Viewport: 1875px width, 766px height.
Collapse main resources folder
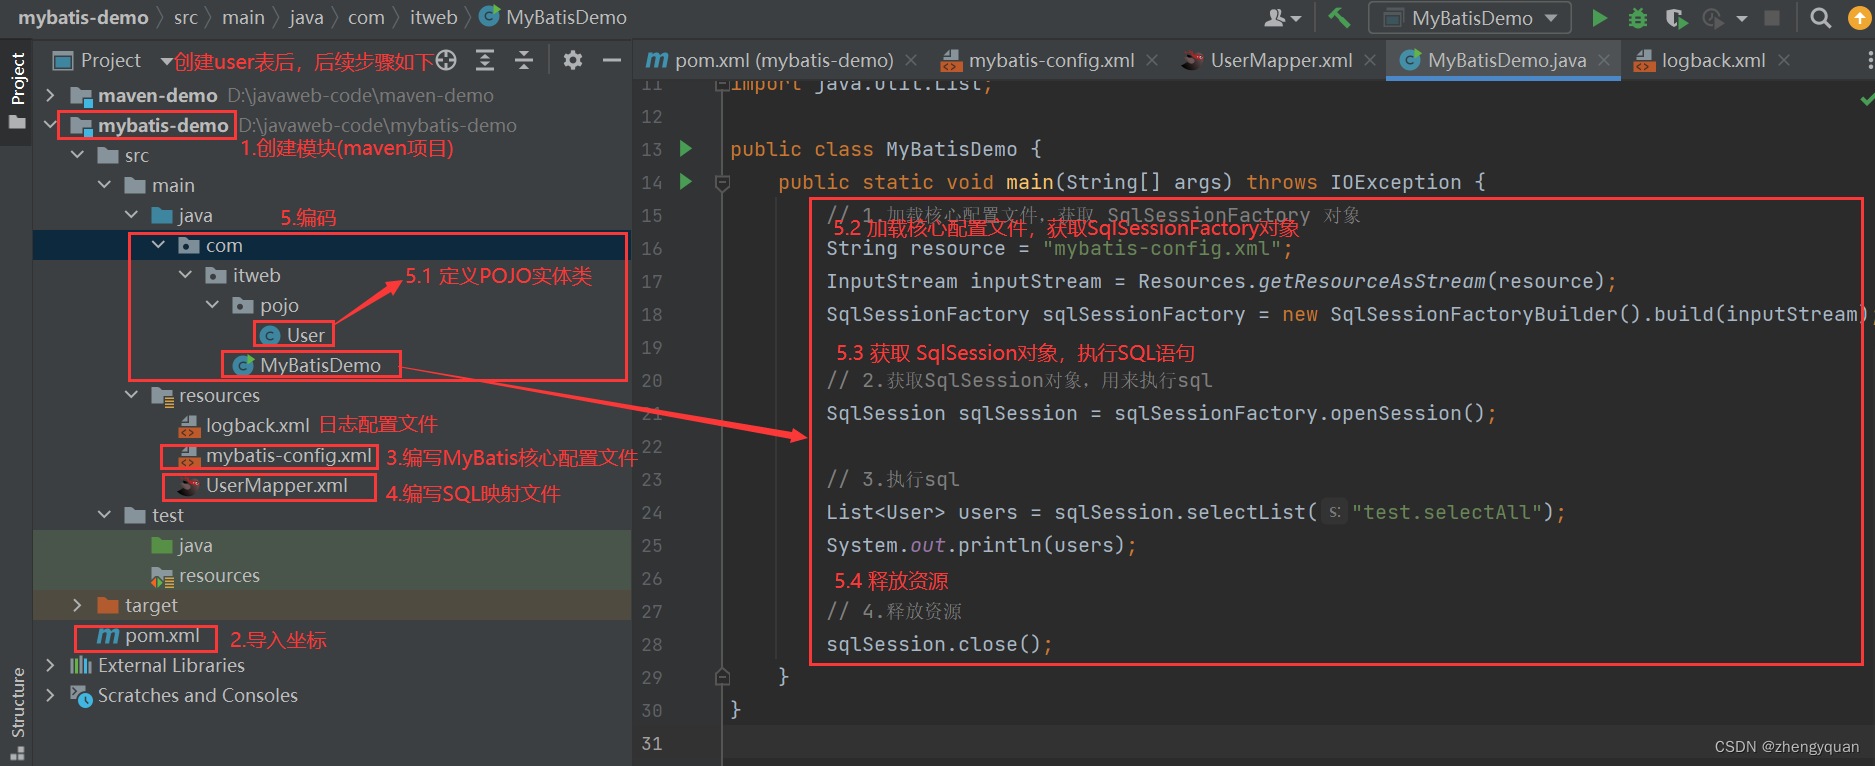132,395
